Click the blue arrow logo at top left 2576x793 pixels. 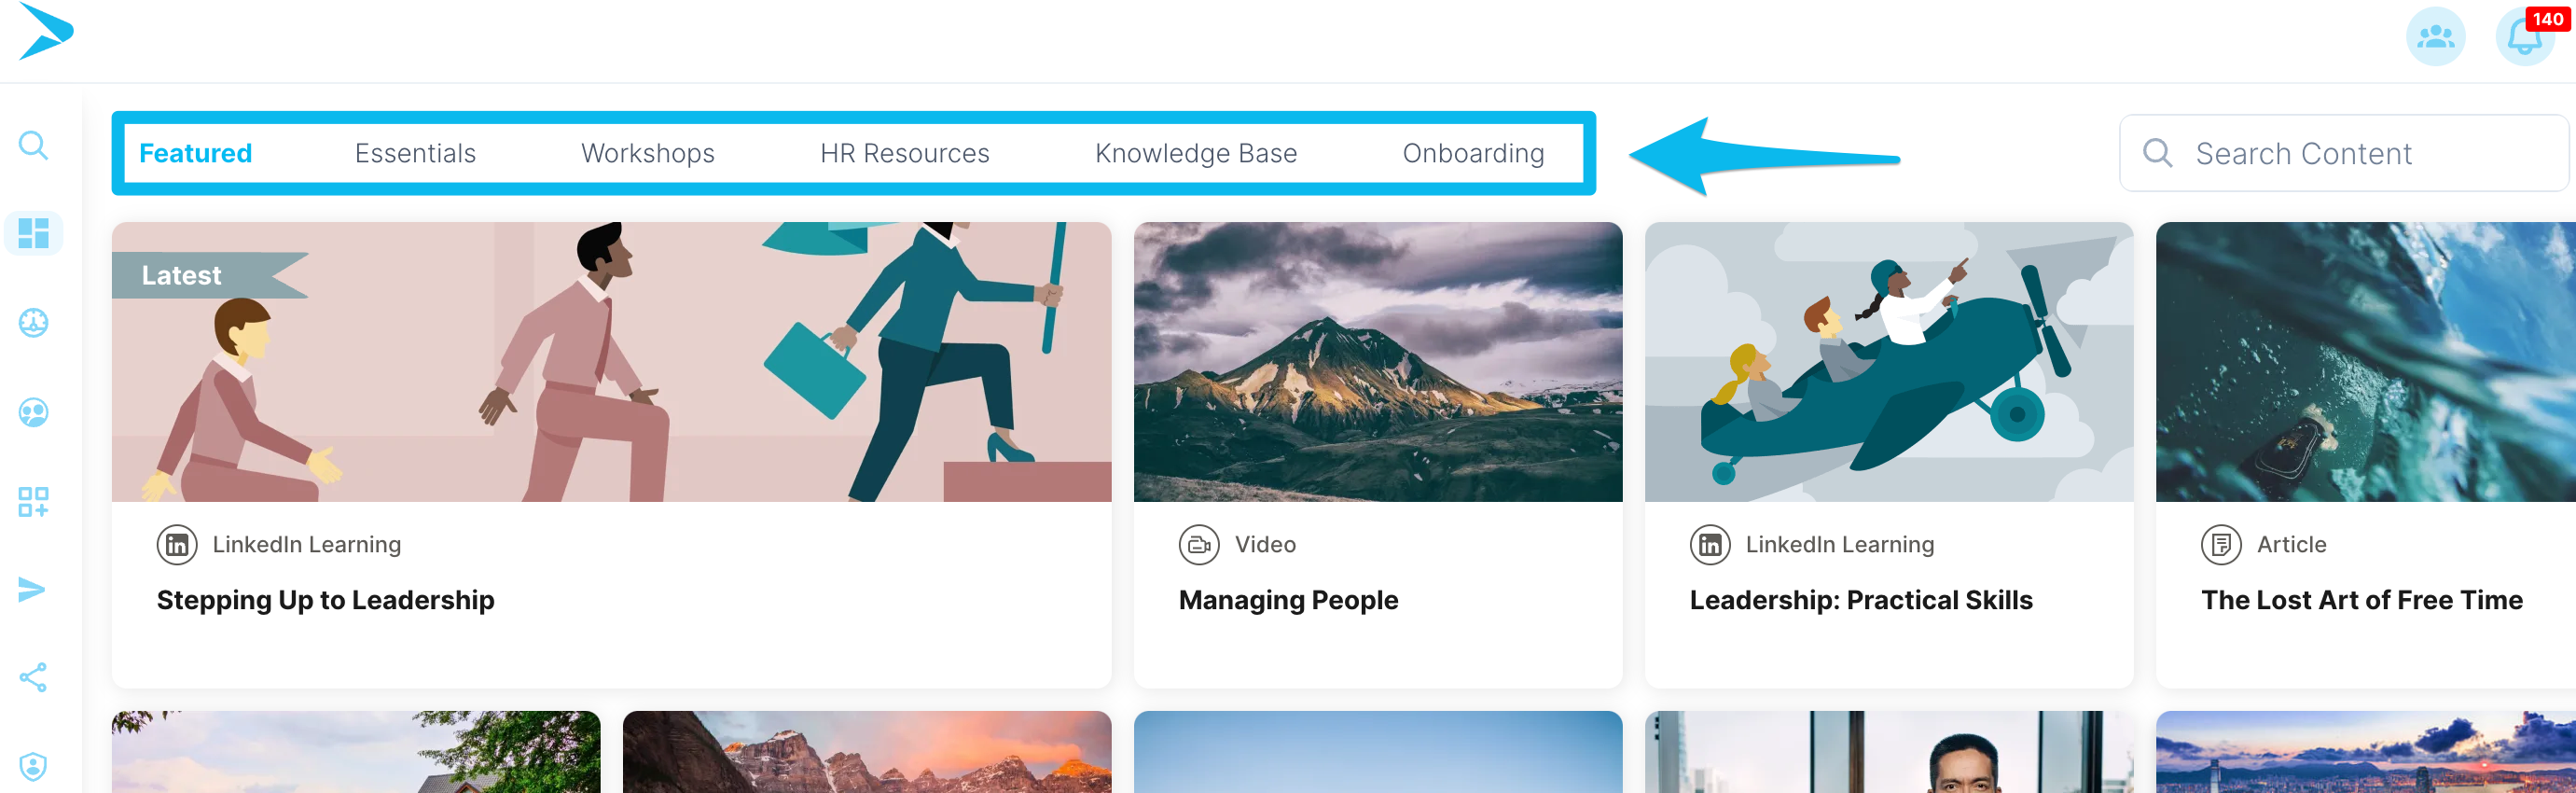point(45,32)
